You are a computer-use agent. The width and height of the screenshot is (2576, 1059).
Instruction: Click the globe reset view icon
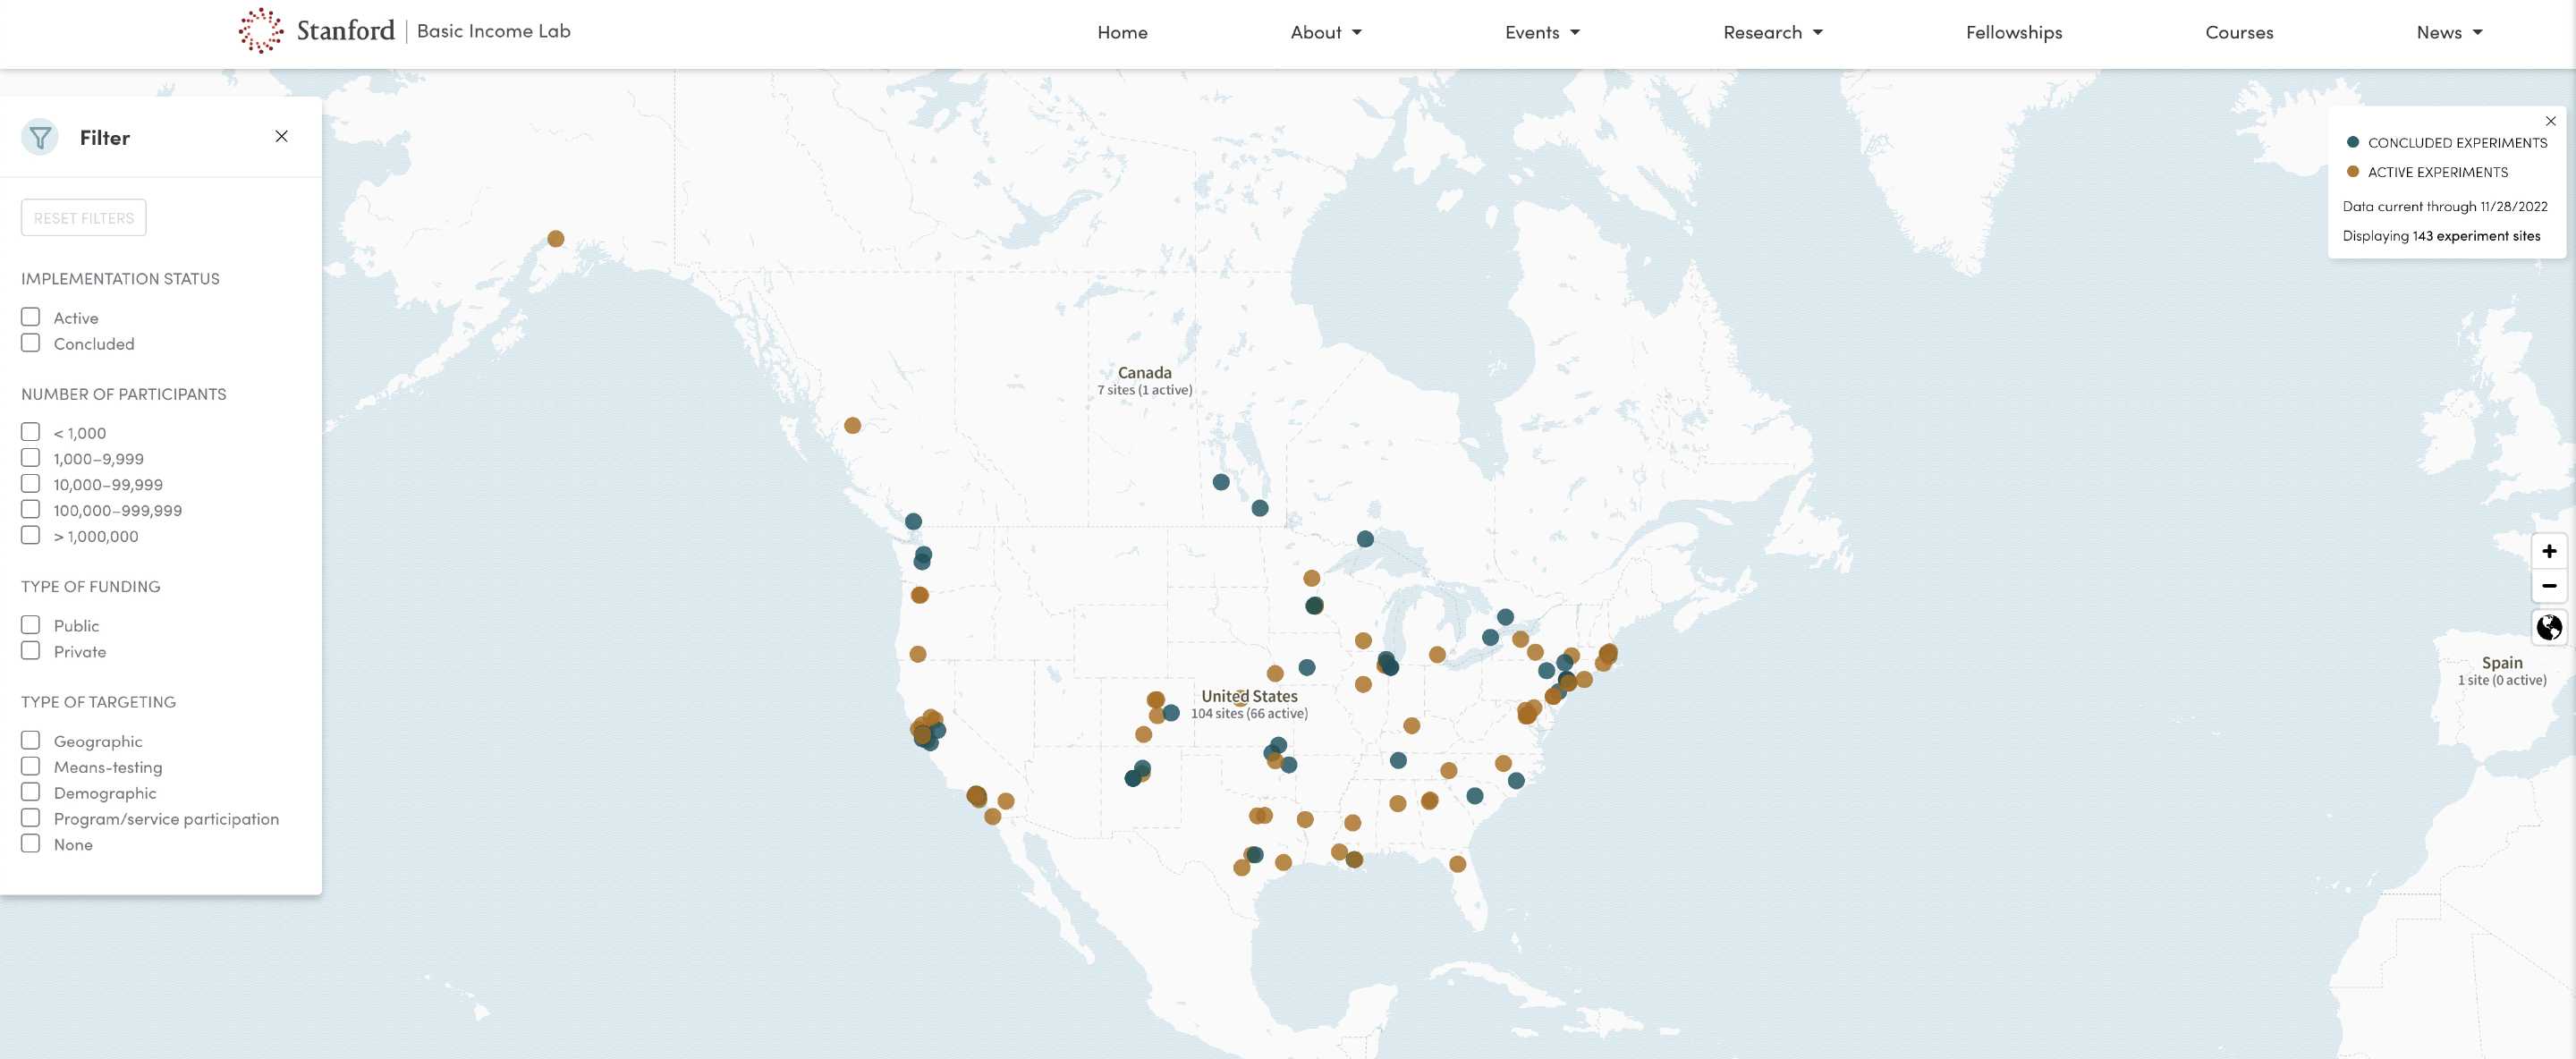2549,628
